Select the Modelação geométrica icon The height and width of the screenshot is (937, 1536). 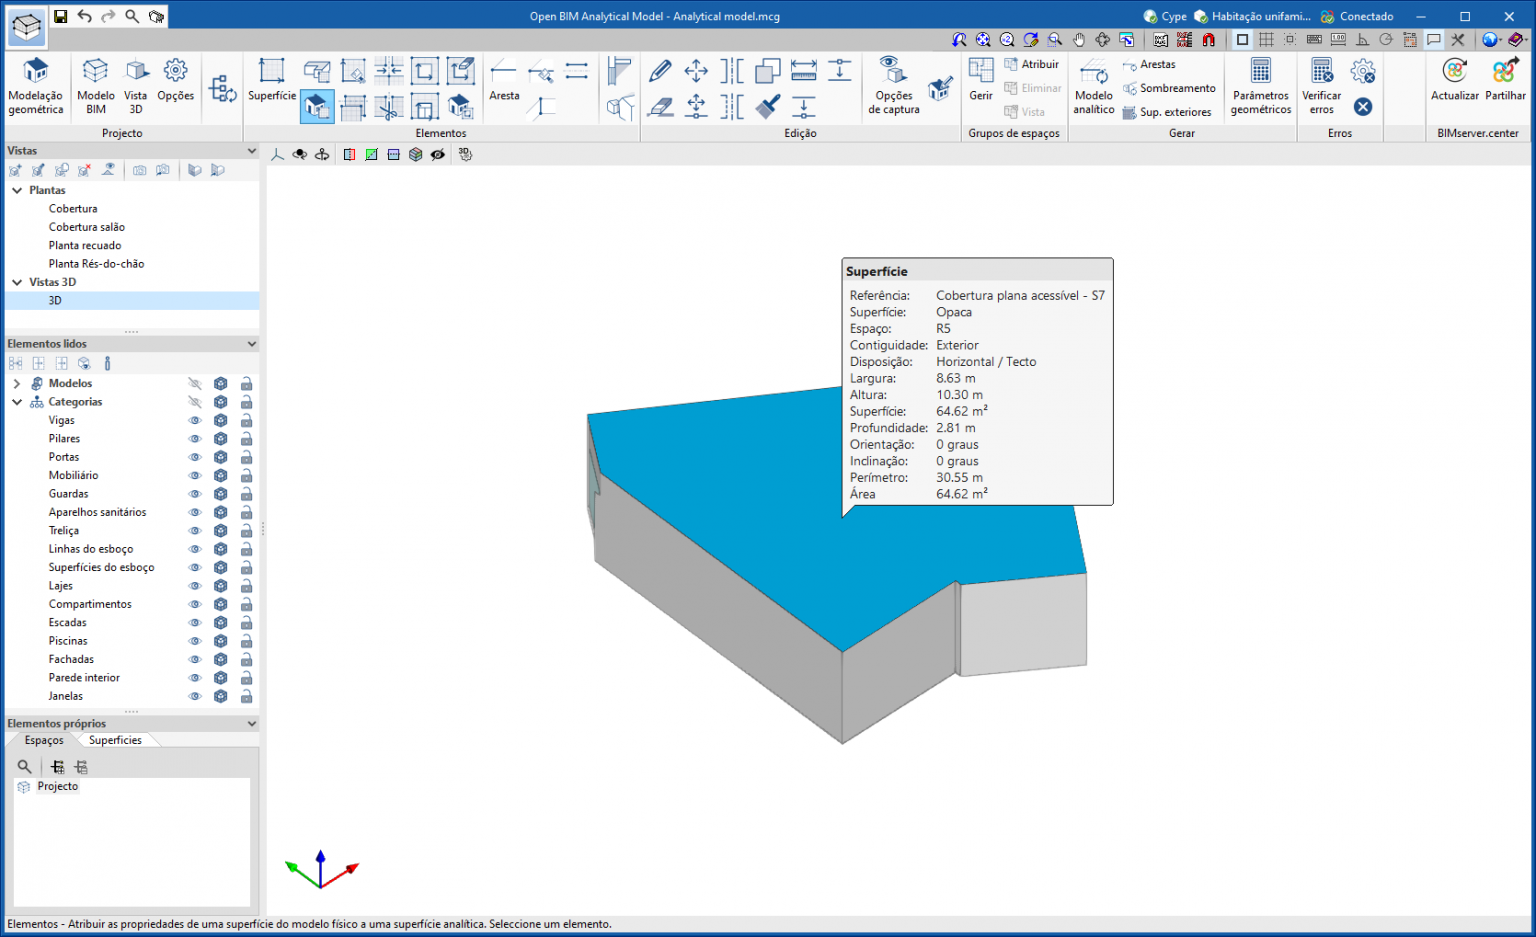click(36, 85)
